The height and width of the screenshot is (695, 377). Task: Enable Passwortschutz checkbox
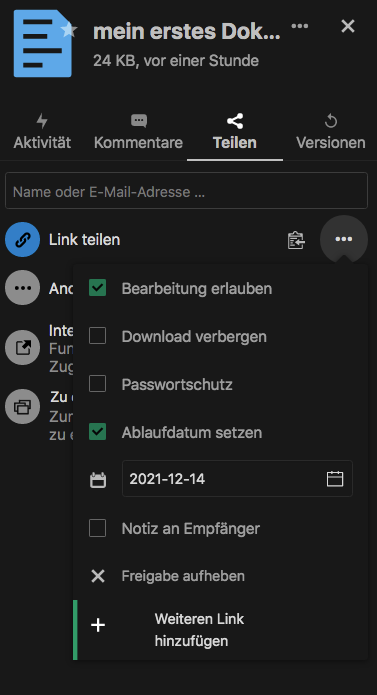click(97, 384)
